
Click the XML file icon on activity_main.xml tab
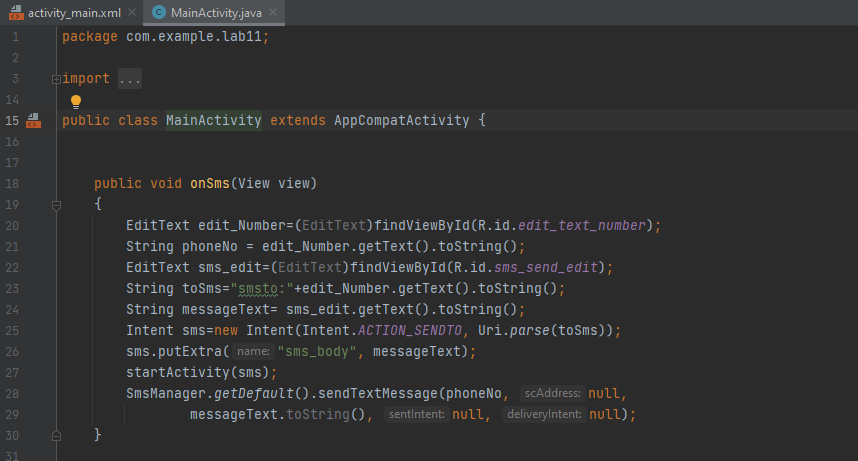tap(16, 13)
